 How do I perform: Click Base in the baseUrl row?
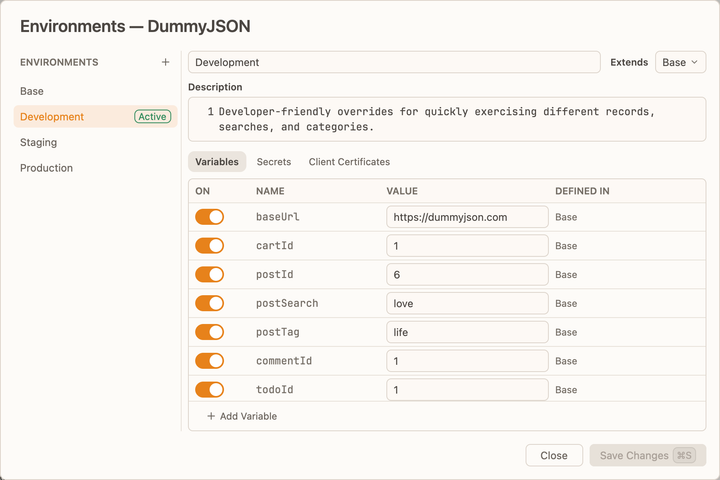pos(566,217)
